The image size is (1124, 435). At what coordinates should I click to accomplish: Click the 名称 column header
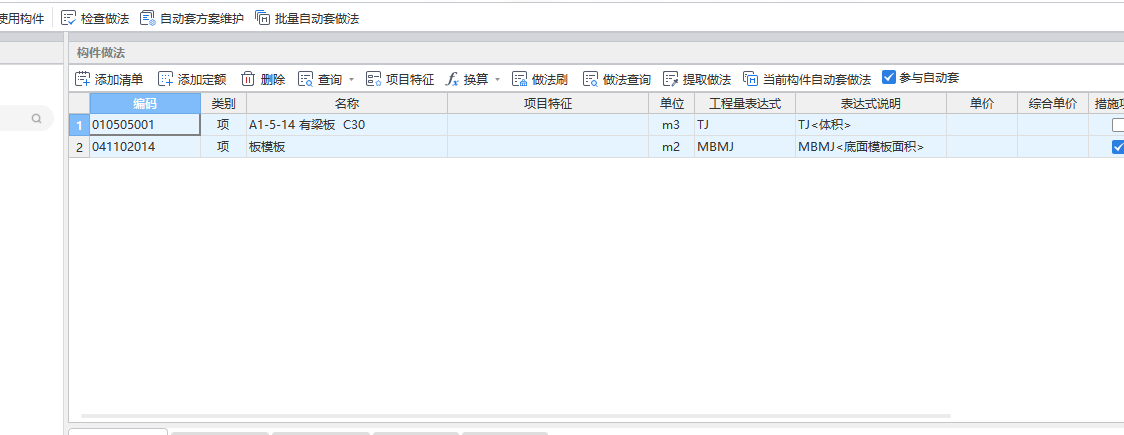pyautogui.click(x=347, y=103)
